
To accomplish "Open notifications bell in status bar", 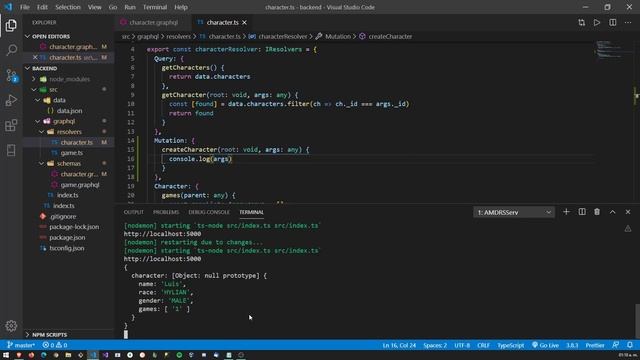I will pos(630,345).
